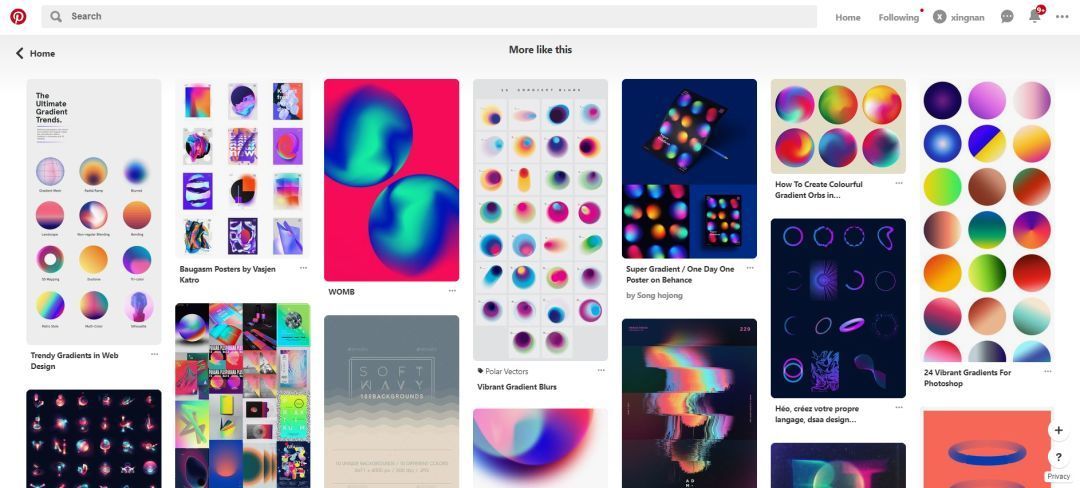Open the question mark help button
The width and height of the screenshot is (1080, 488).
[1059, 457]
